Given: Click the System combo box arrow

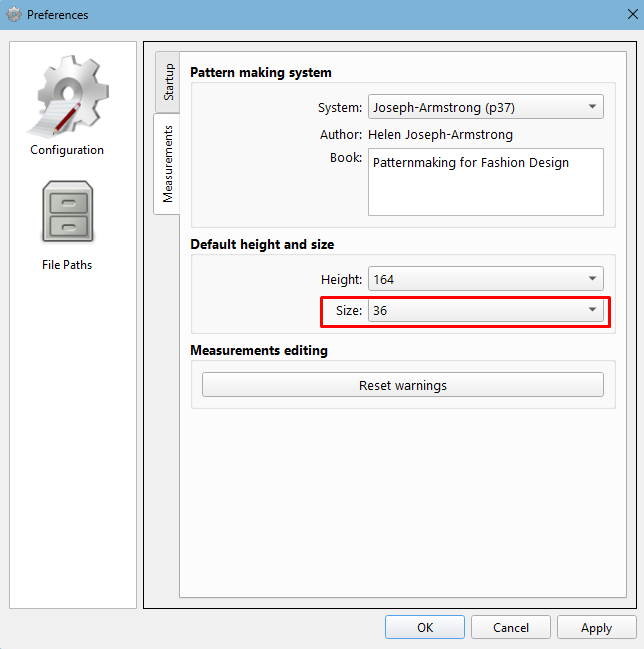Looking at the screenshot, I should point(592,107).
